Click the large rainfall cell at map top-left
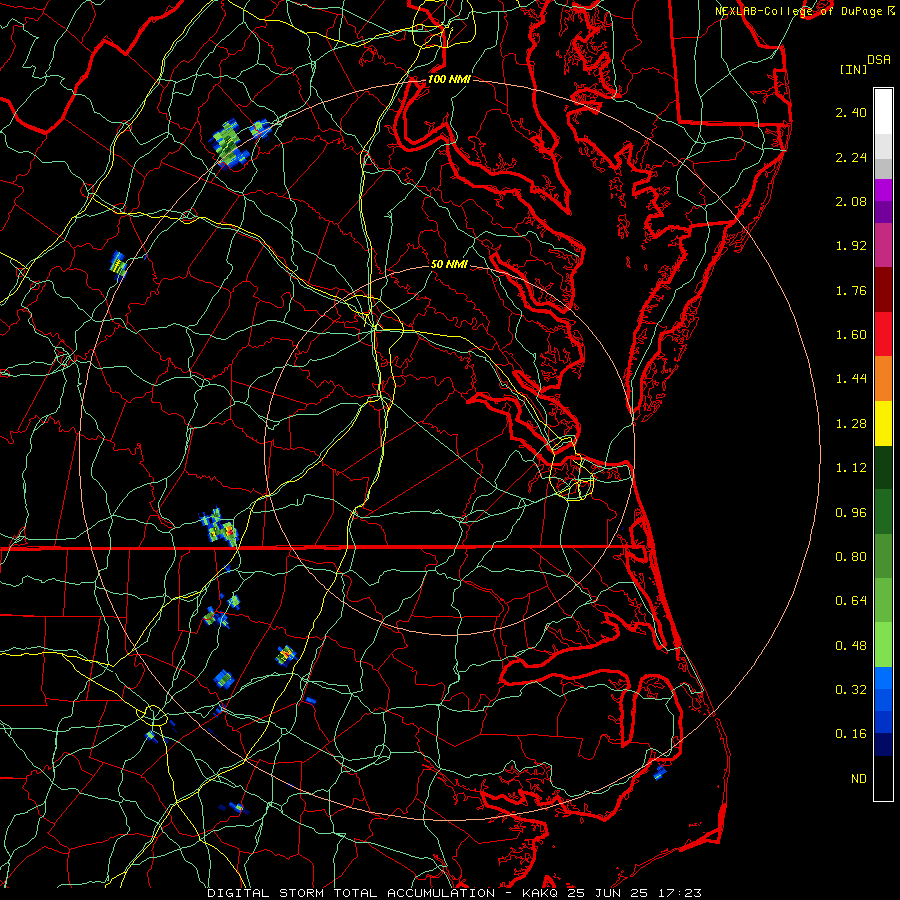This screenshot has width=900, height=900. pos(231,142)
